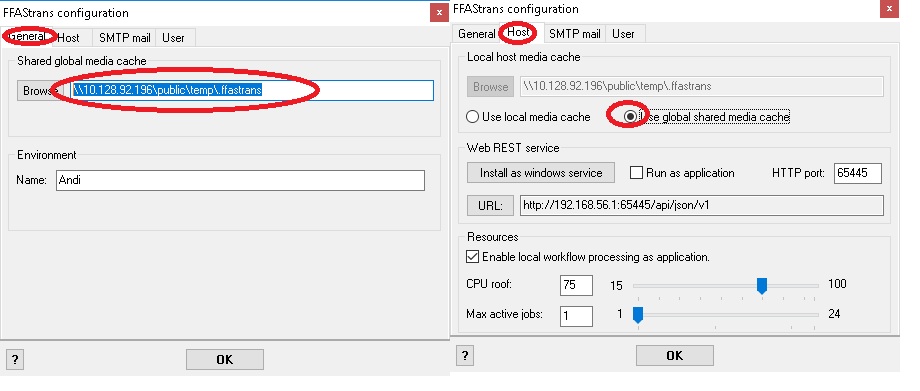Close the left FFAStrans configuration window
Viewport: 920px width, 391px height.
439,12
